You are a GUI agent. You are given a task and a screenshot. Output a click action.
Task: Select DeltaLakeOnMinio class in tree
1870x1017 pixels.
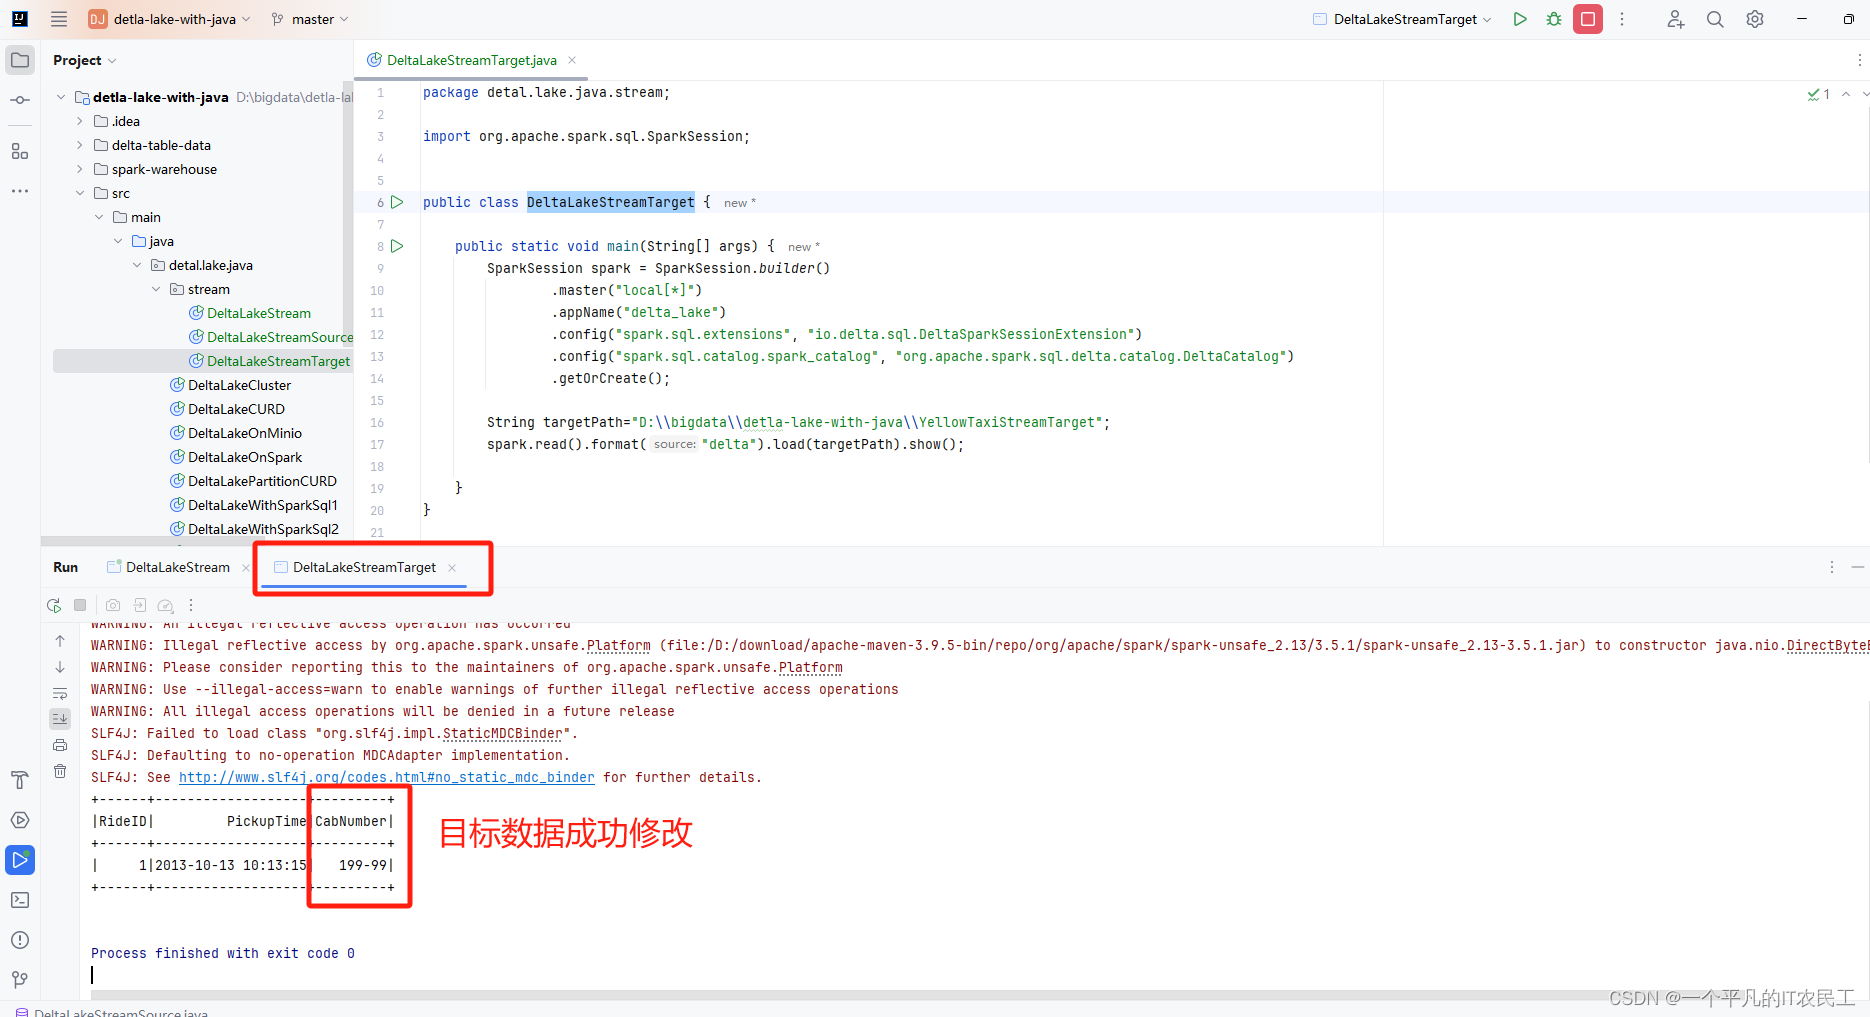pos(236,433)
